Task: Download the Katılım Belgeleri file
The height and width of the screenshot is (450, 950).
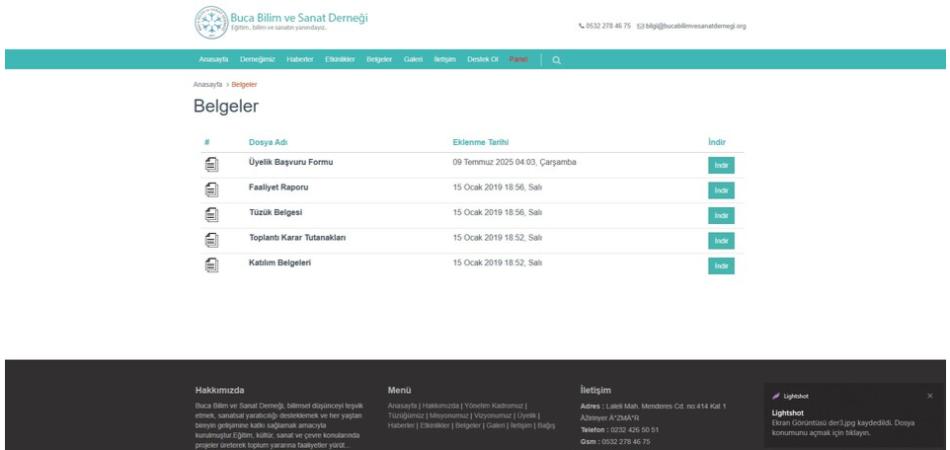Action: point(721,266)
